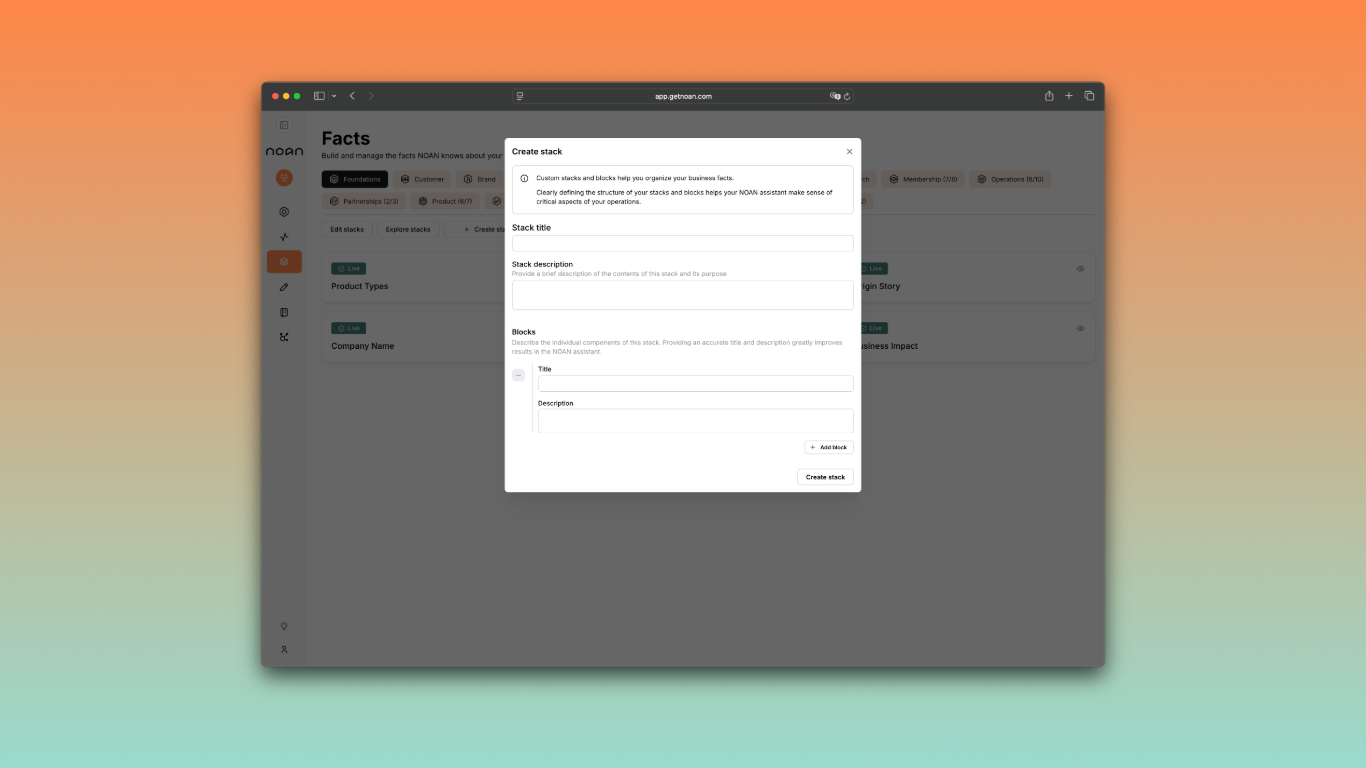Click the page reader icon in address bar

pyautogui.click(x=519, y=96)
